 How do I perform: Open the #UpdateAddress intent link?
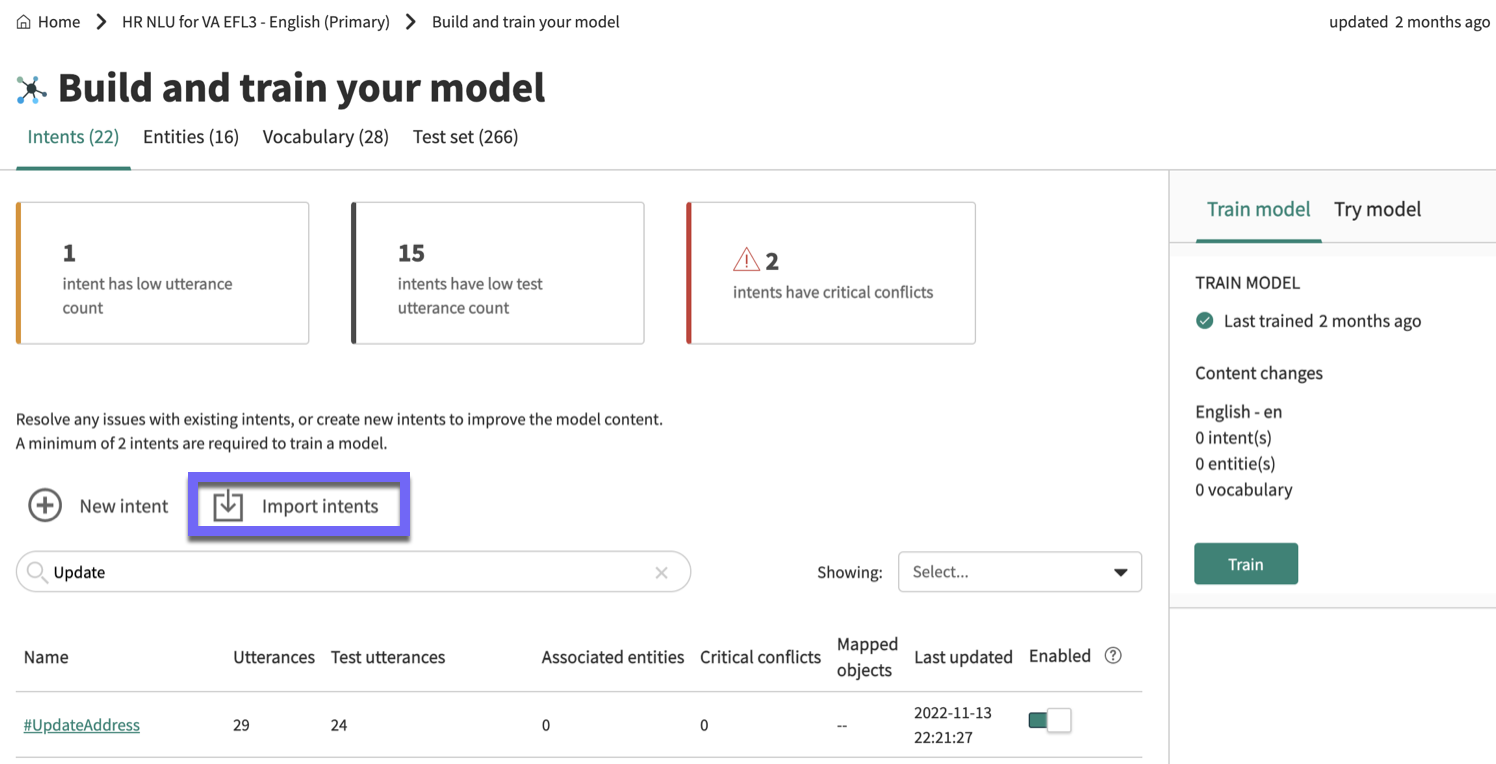[x=82, y=725]
